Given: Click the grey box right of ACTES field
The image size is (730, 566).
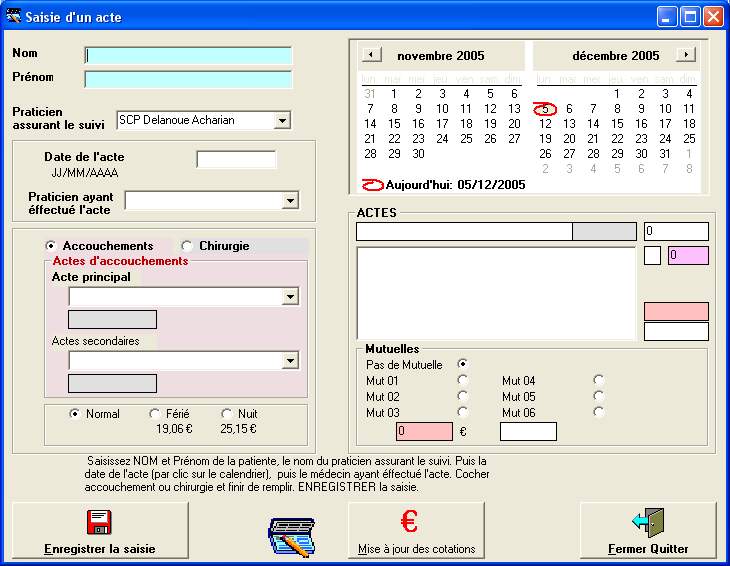Looking at the screenshot, I should (604, 231).
